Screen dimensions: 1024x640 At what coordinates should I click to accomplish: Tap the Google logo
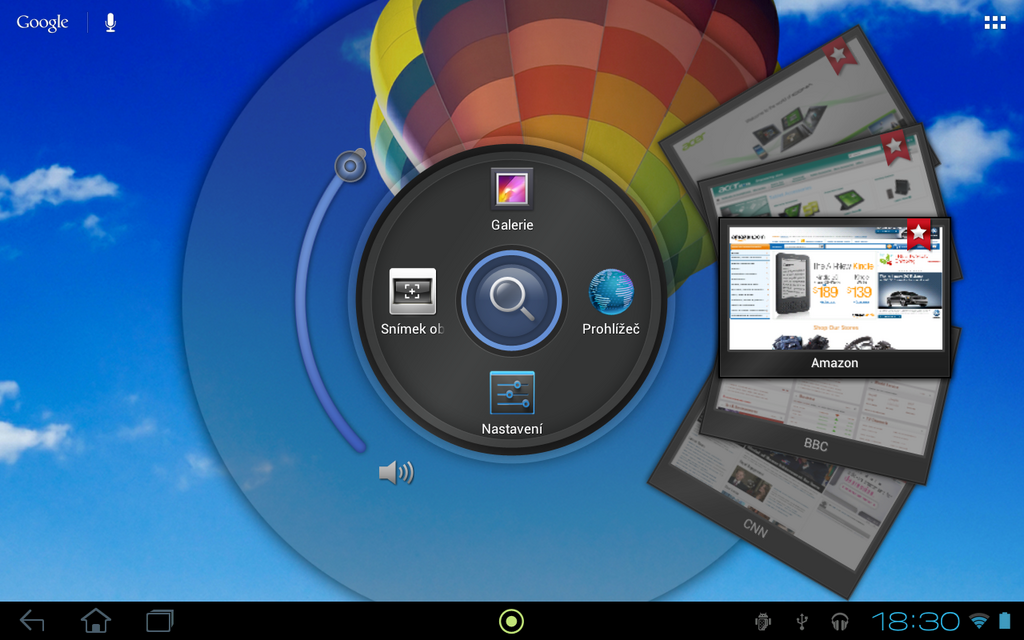40,21
